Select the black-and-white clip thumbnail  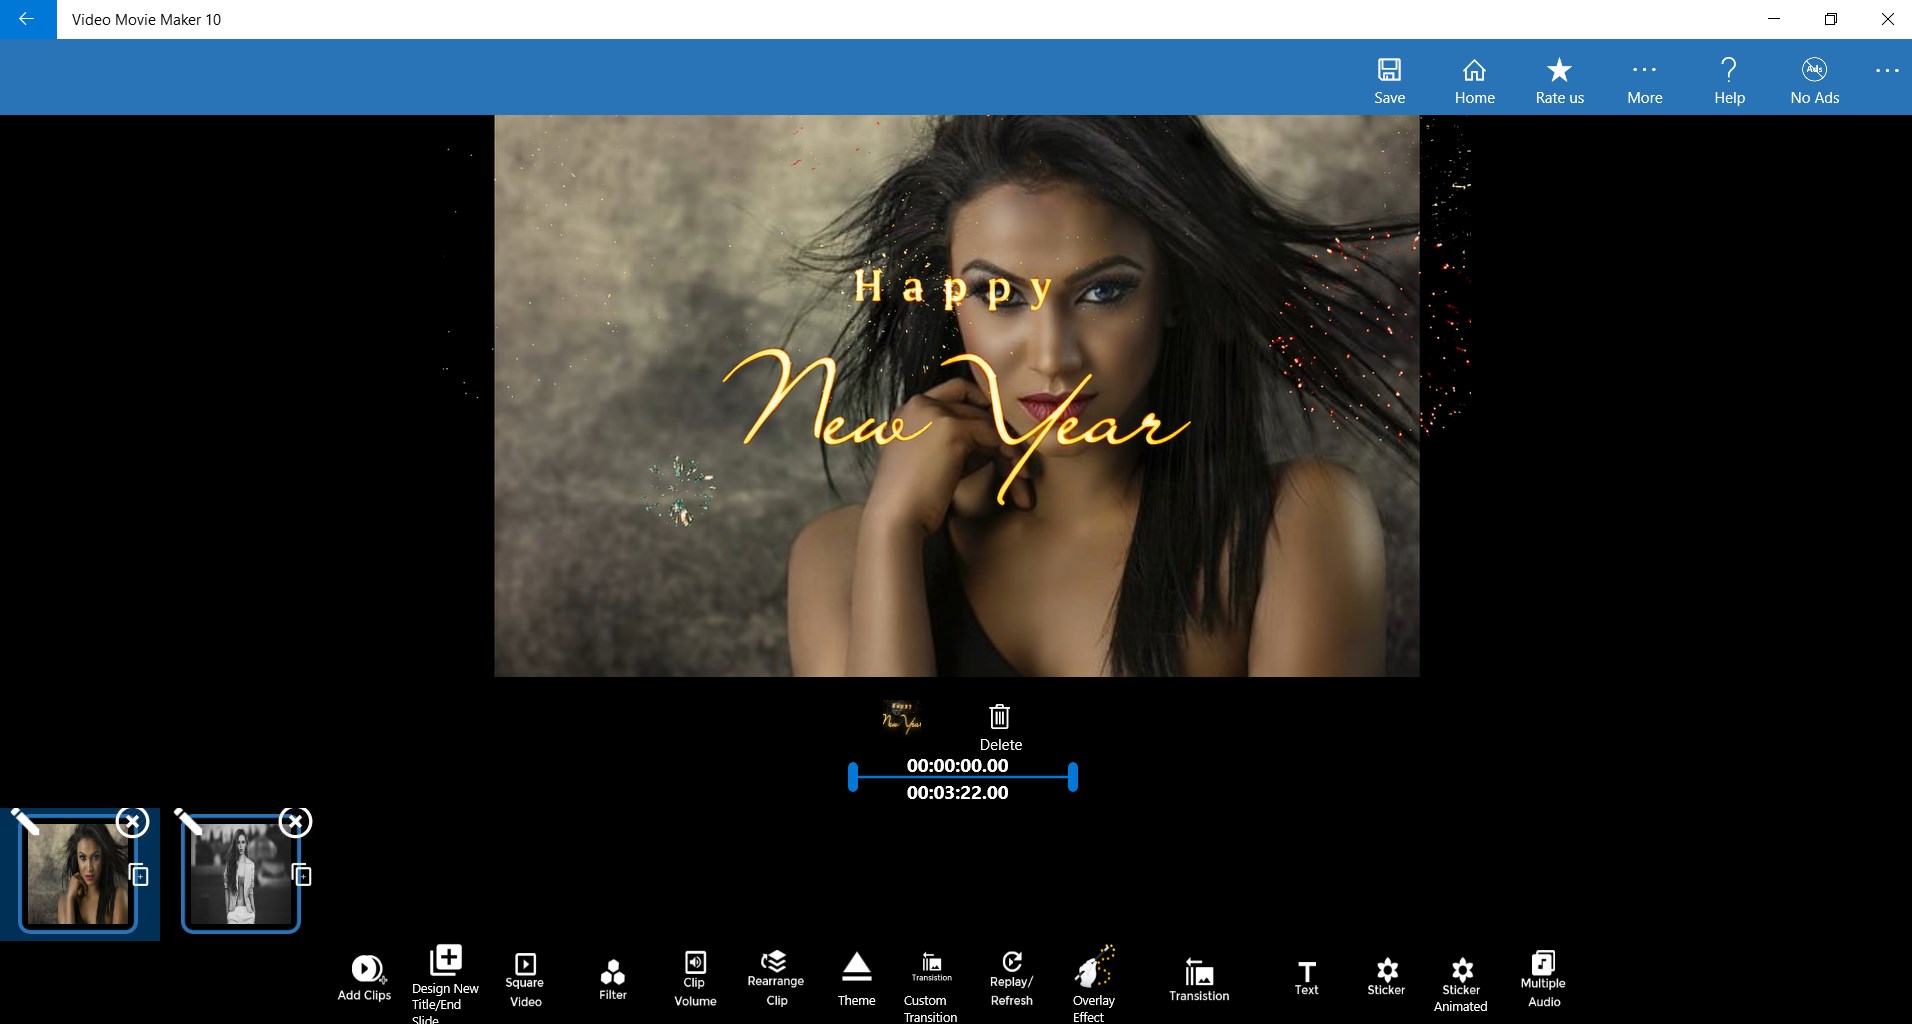241,874
